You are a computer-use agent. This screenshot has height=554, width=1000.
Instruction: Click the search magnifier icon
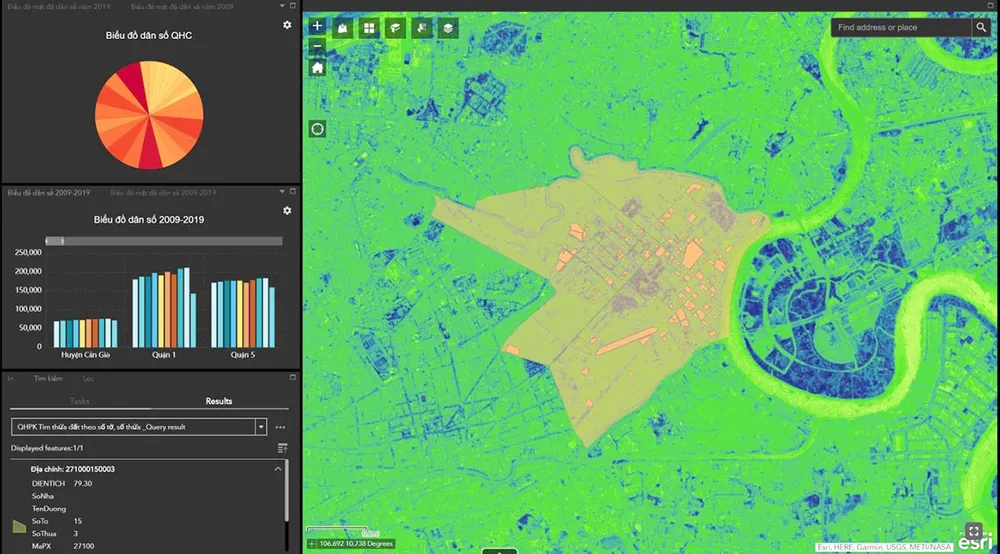pyautogui.click(x=981, y=28)
